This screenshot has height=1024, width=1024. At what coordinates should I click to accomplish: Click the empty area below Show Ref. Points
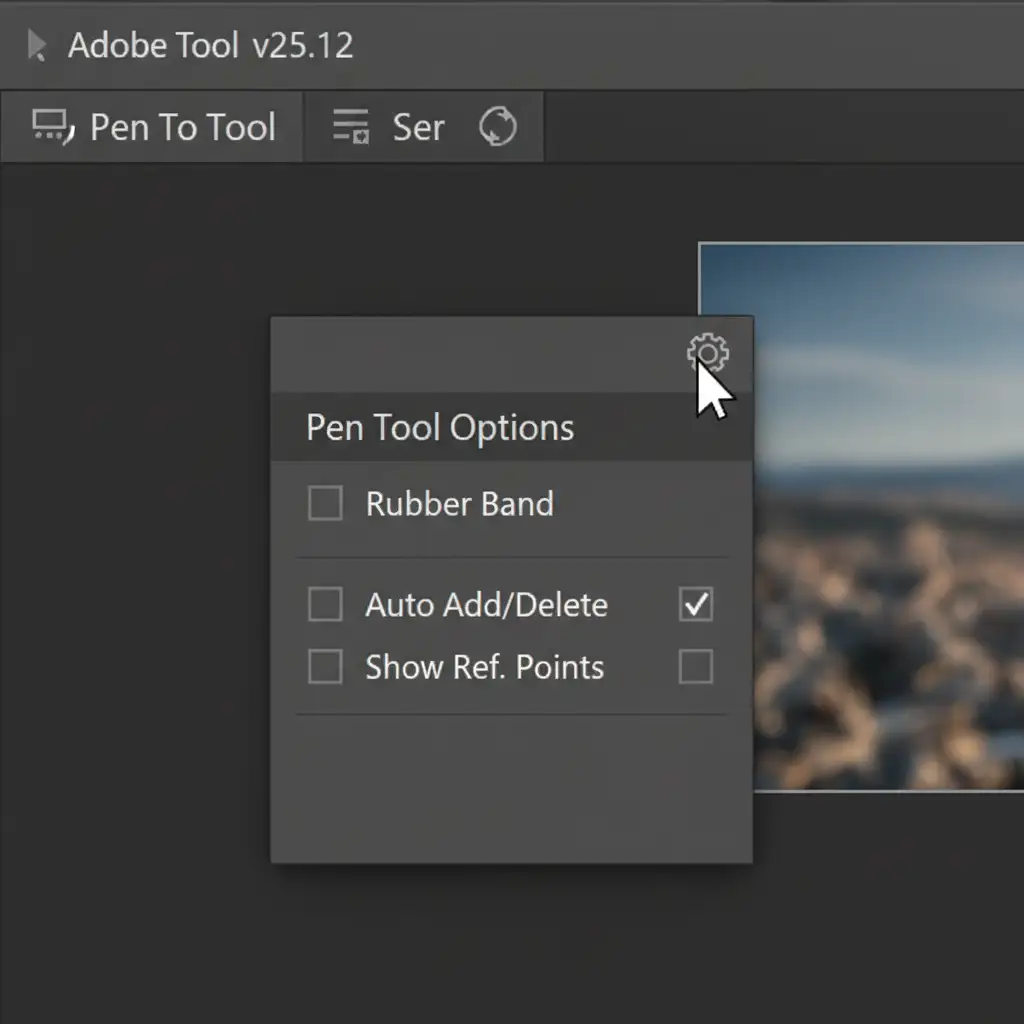pyautogui.click(x=510, y=788)
